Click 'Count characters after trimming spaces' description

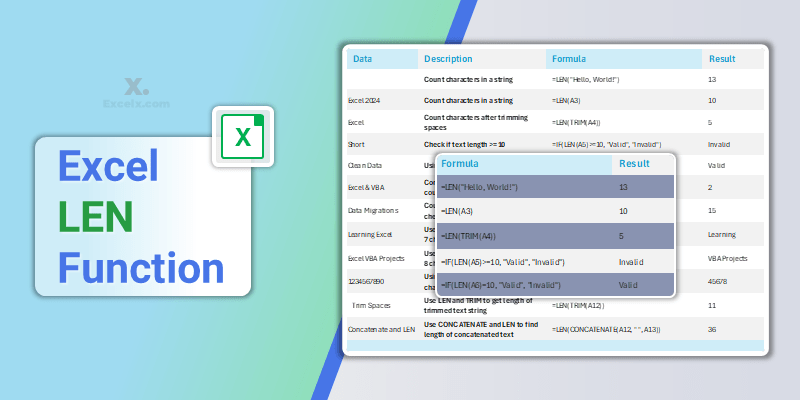point(476,122)
